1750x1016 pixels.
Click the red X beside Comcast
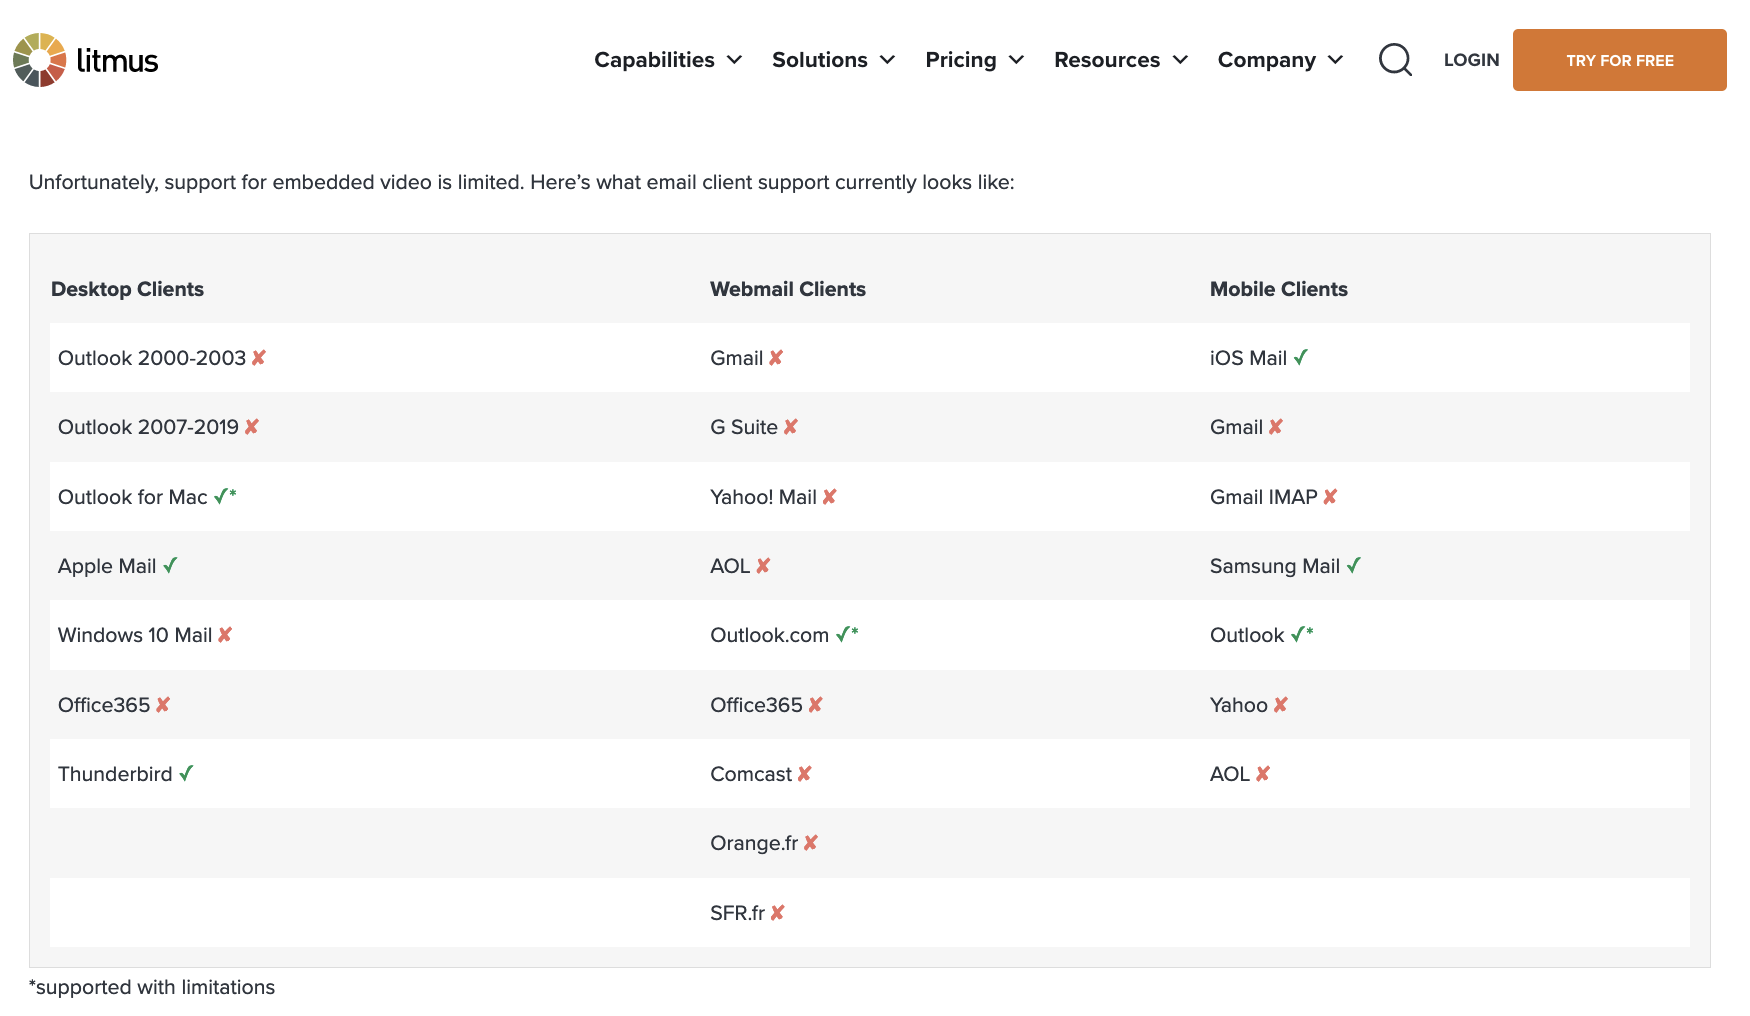805,774
